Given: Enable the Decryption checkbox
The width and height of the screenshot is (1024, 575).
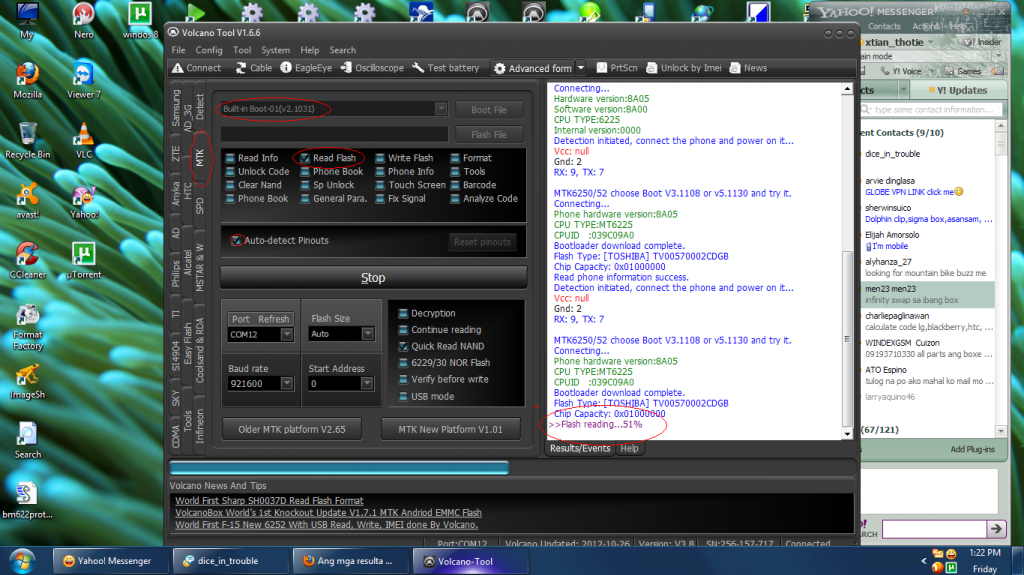Looking at the screenshot, I should click(403, 314).
